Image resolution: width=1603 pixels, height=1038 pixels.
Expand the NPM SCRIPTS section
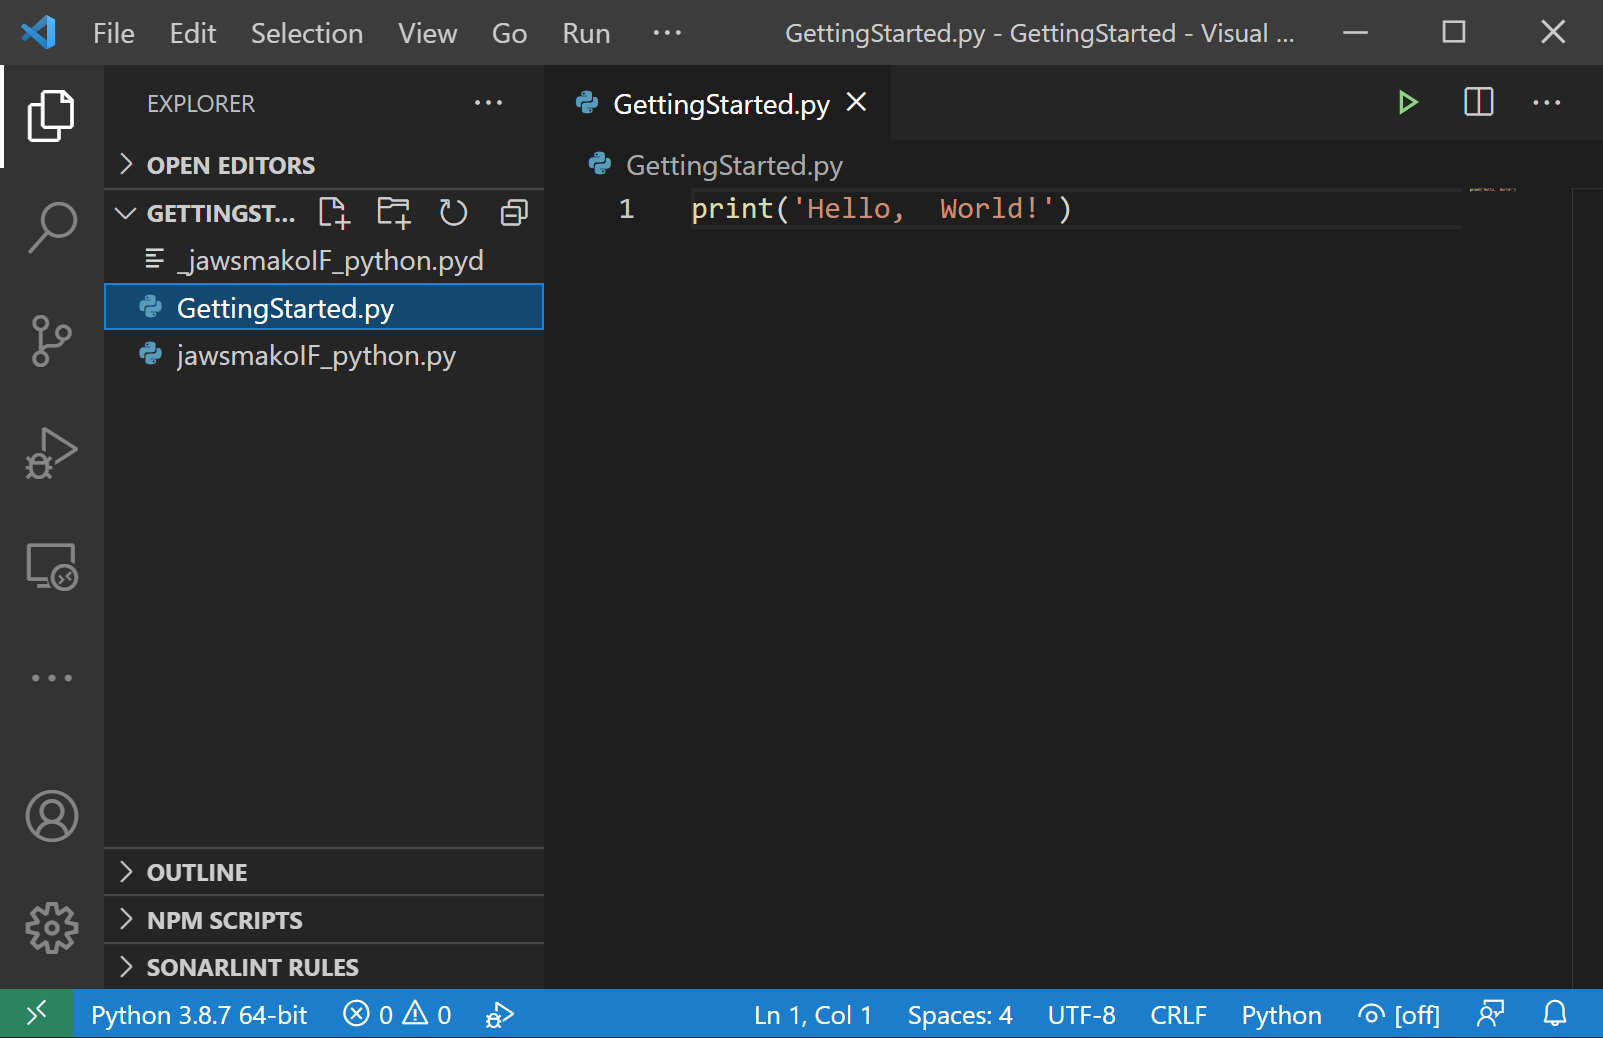[x=224, y=920]
